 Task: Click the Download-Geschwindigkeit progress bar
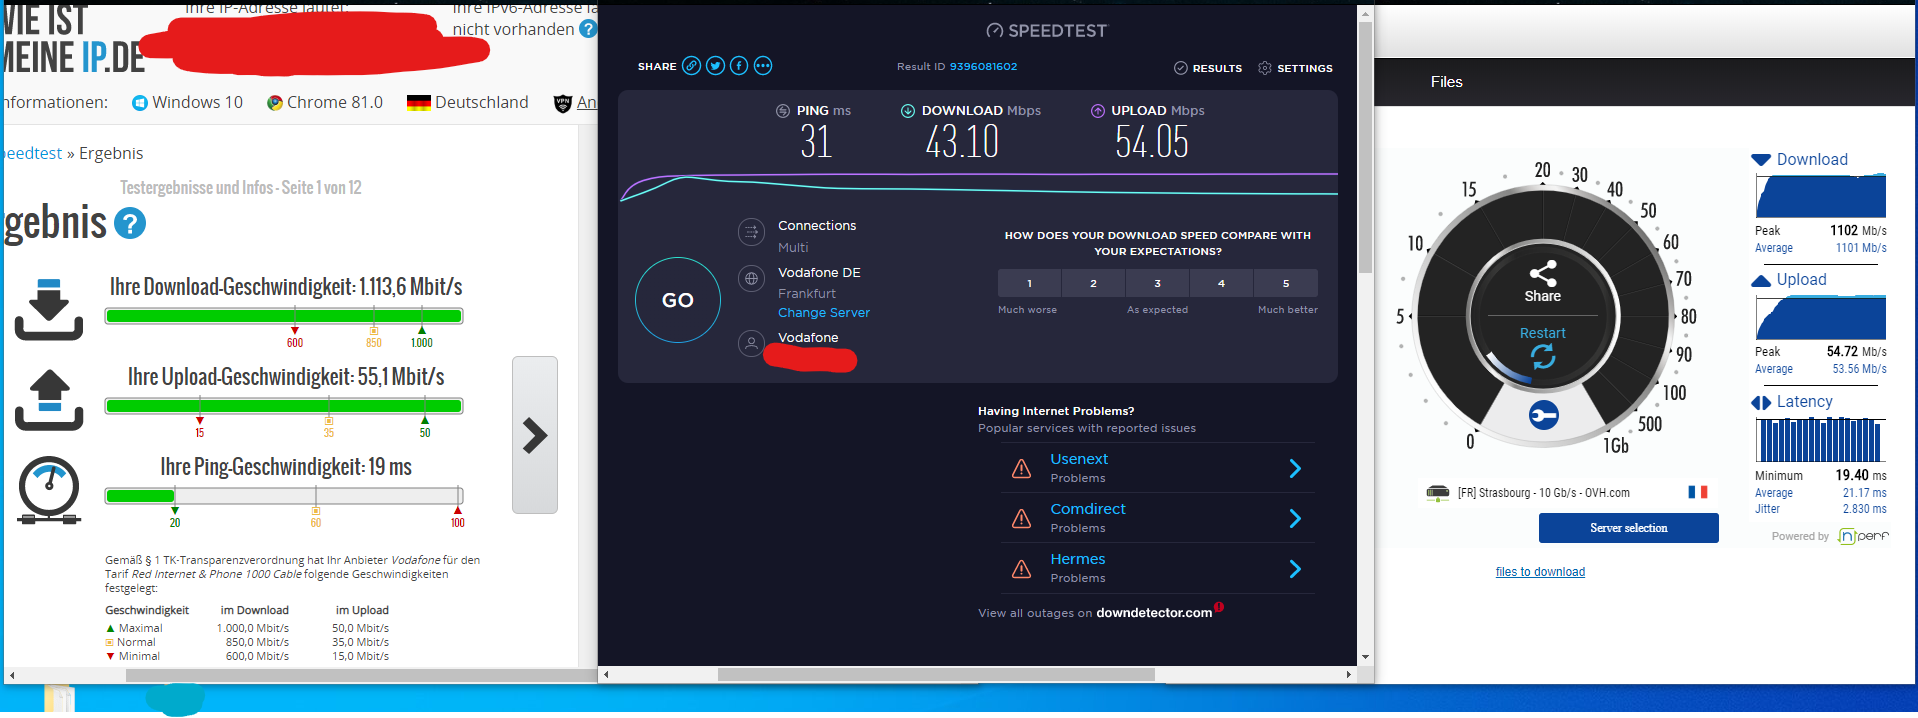pos(284,316)
